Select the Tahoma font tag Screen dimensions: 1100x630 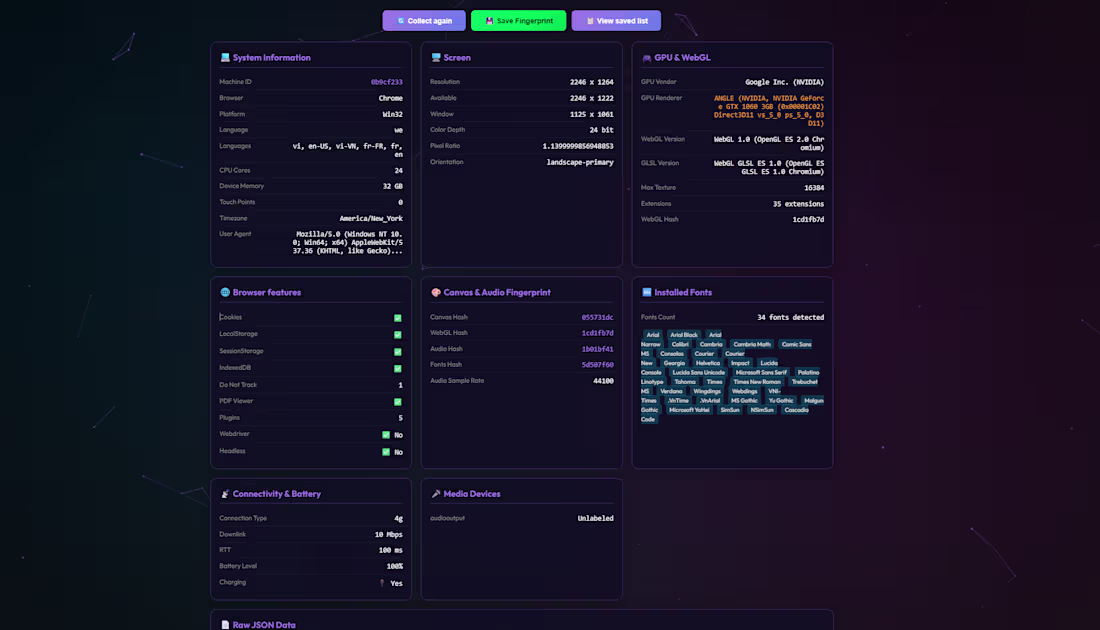(x=685, y=382)
